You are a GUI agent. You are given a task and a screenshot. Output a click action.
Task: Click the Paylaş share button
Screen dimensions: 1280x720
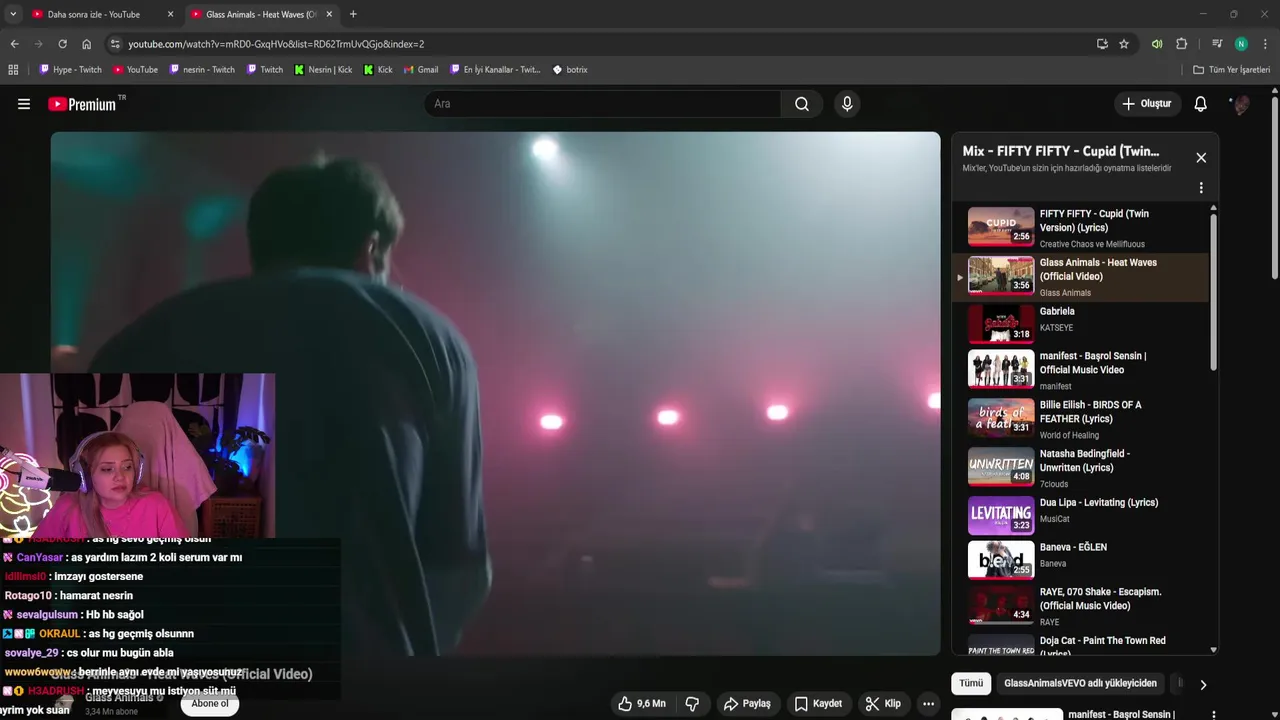tap(747, 704)
